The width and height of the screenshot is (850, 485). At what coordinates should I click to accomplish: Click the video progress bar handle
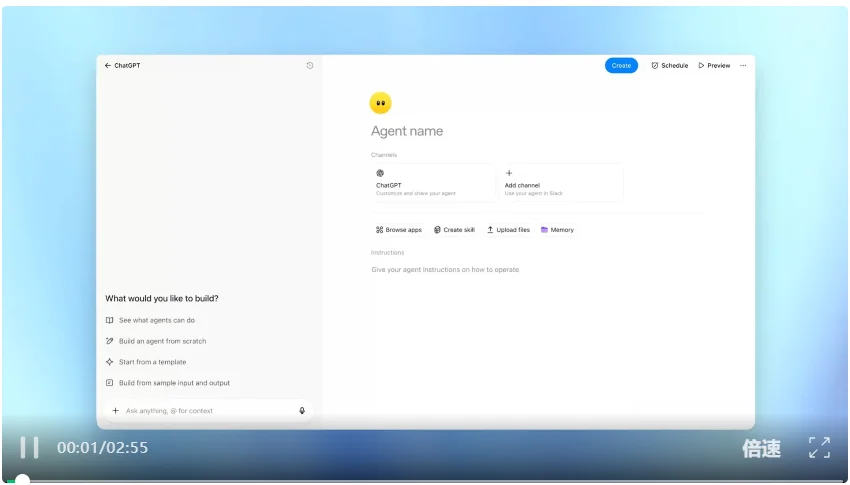(22, 480)
